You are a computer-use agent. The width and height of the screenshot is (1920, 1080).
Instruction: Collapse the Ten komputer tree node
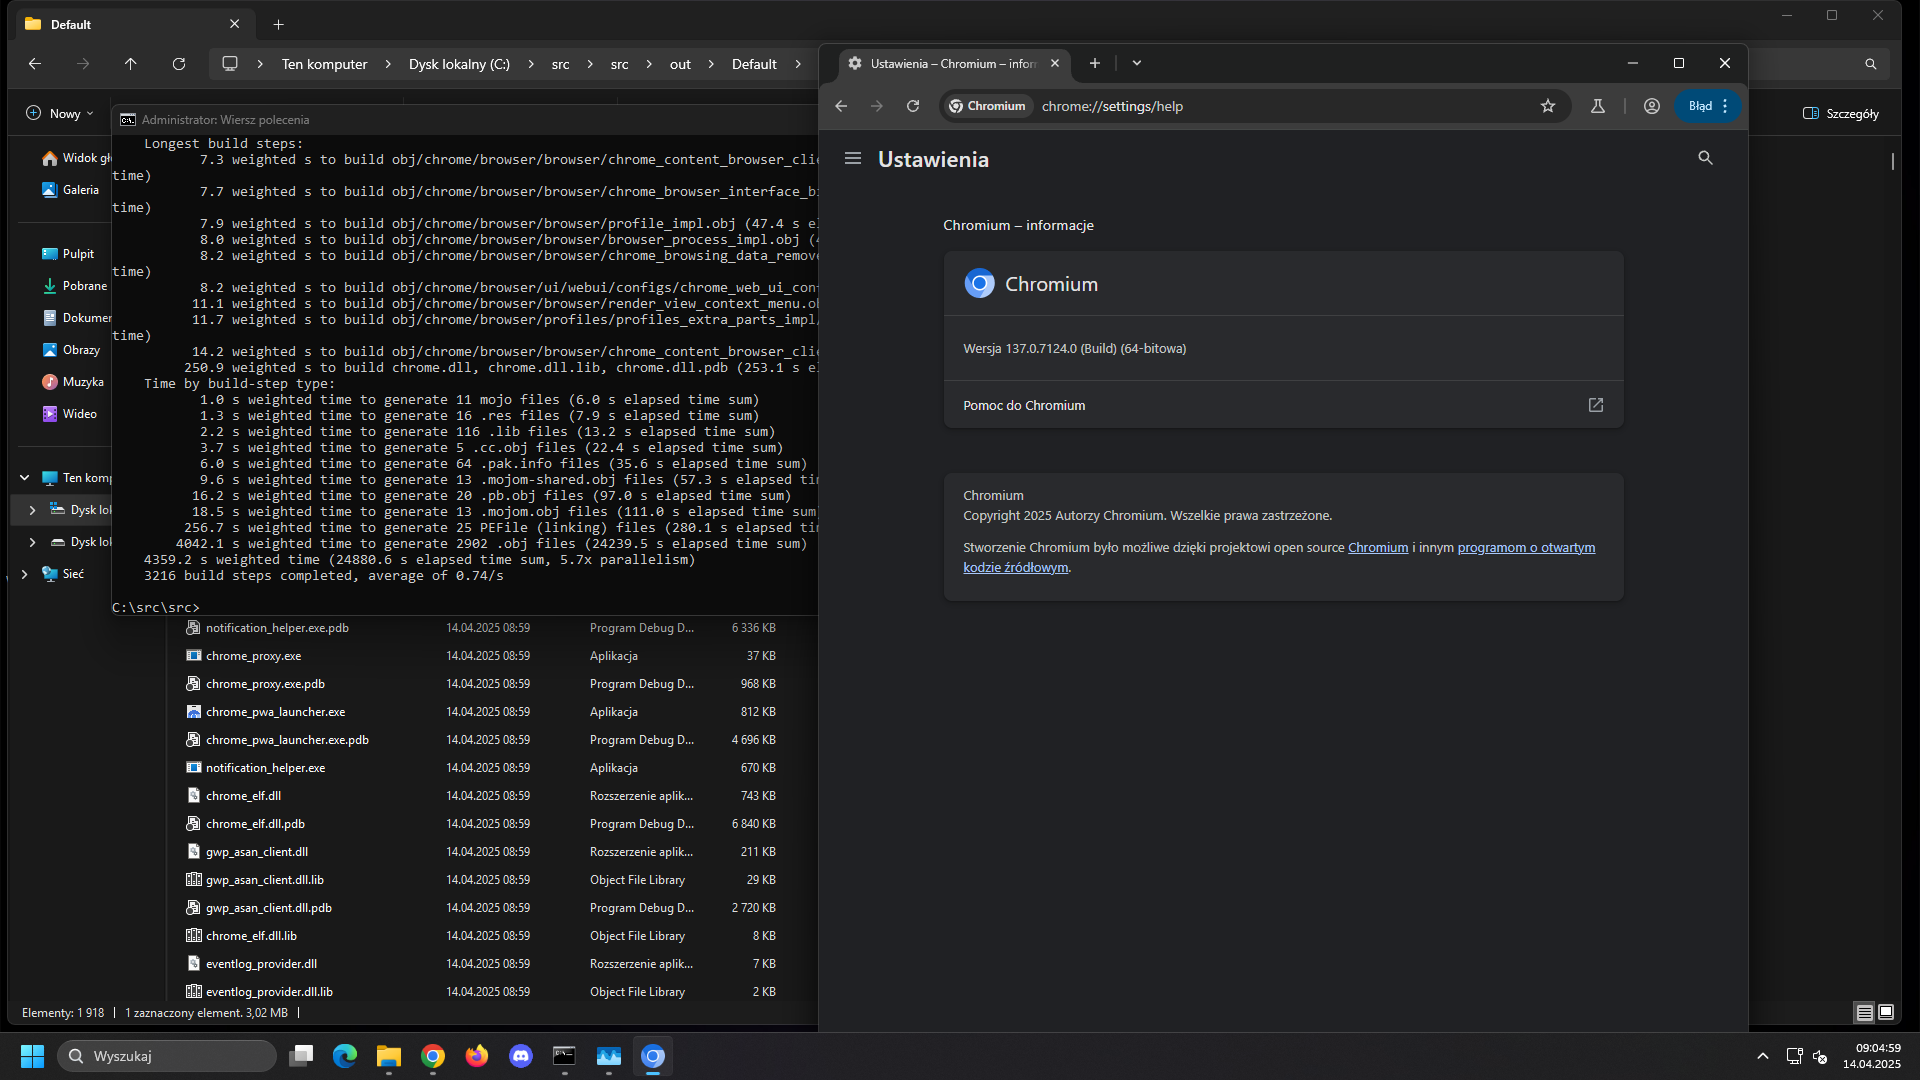[x=25, y=478]
